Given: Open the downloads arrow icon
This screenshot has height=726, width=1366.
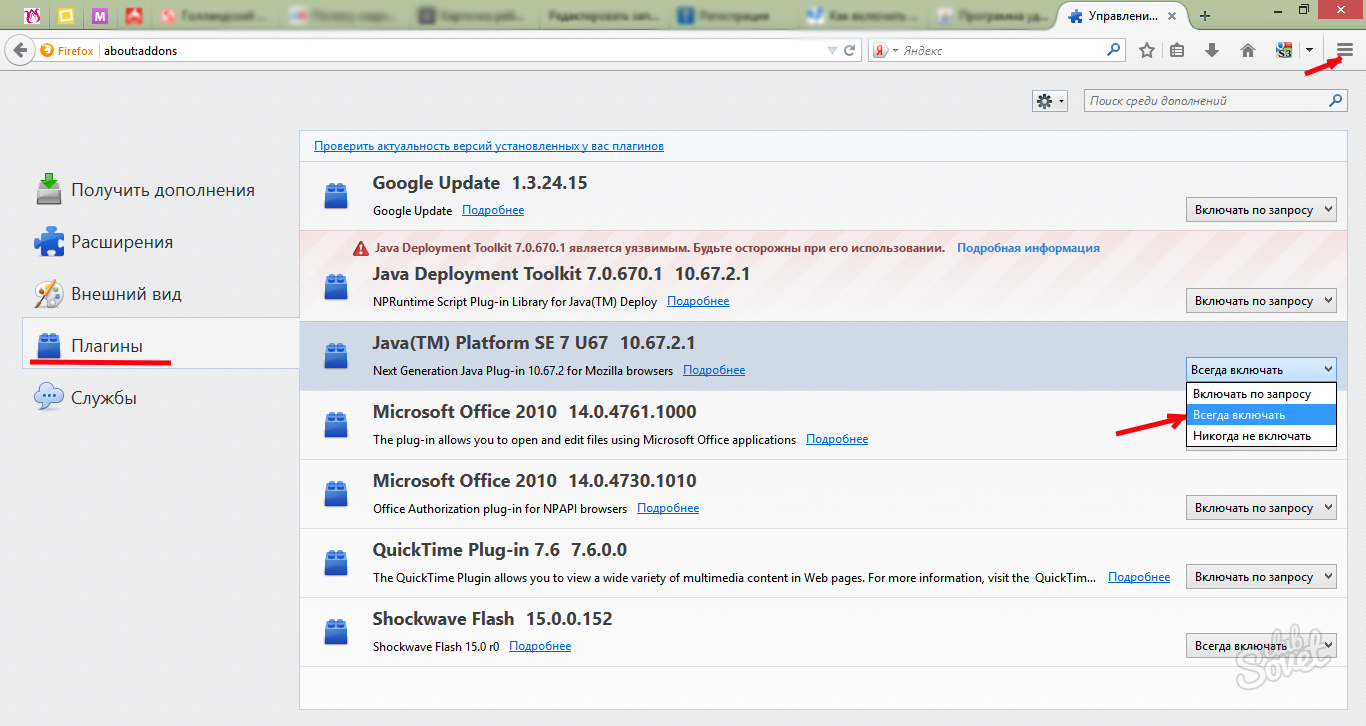Looking at the screenshot, I should click(1212, 50).
